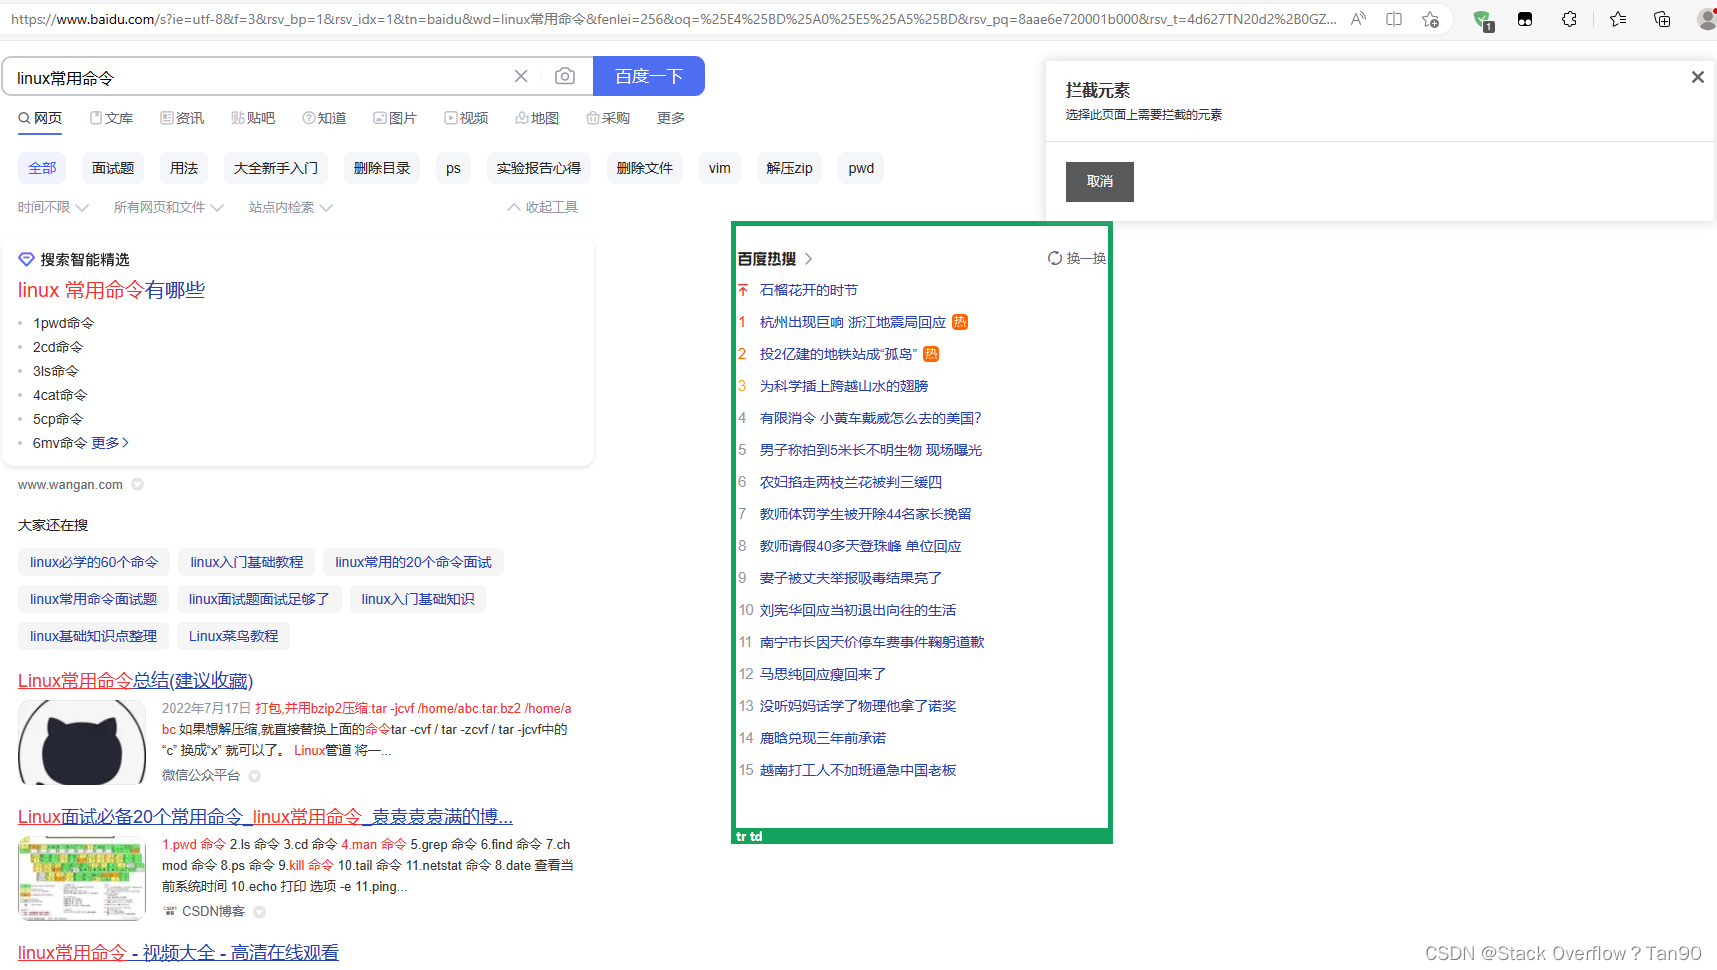Search suggestion linux入门基础教程
The width and height of the screenshot is (1717, 970).
pos(247,562)
